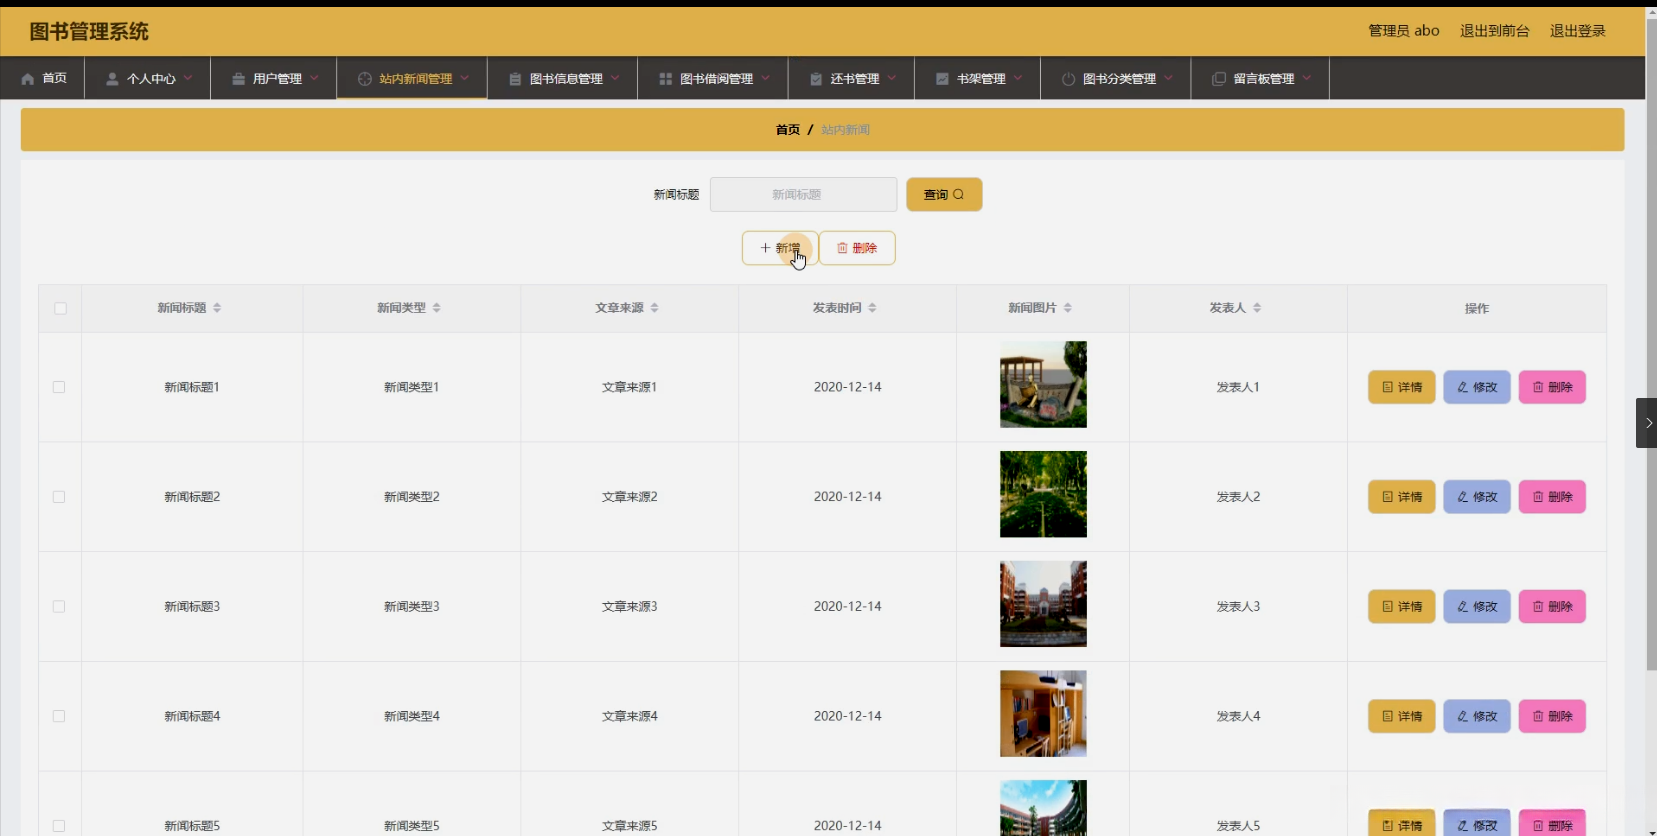Screen dimensions: 1657x836
Task: Toggle the select-all checkbox in table header
Action: [60, 308]
